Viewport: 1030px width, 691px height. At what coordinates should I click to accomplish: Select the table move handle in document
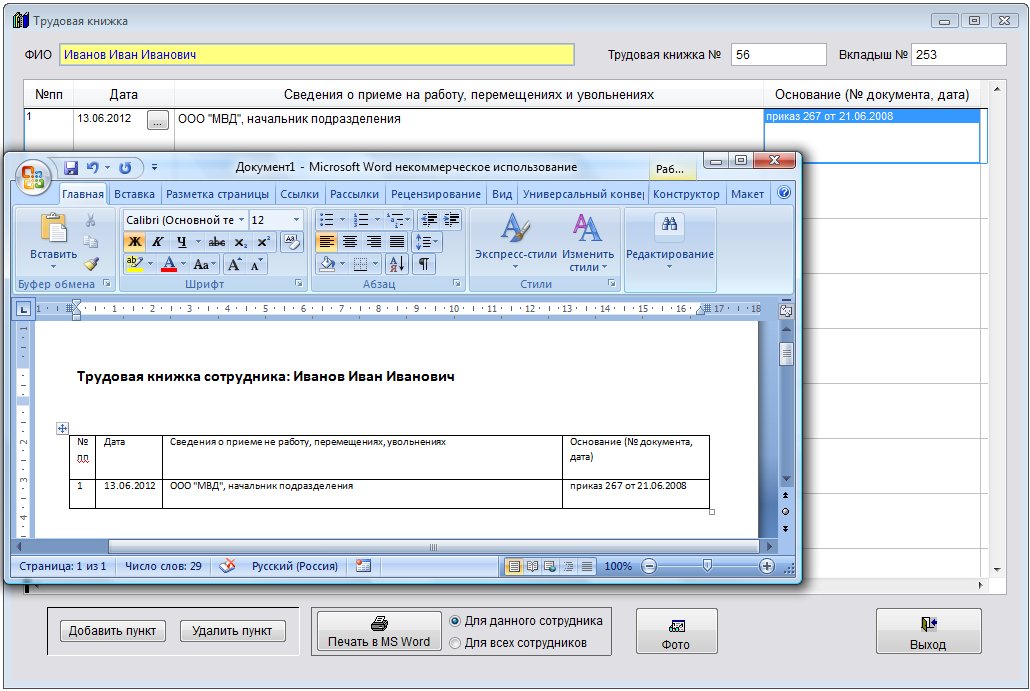pos(62,428)
